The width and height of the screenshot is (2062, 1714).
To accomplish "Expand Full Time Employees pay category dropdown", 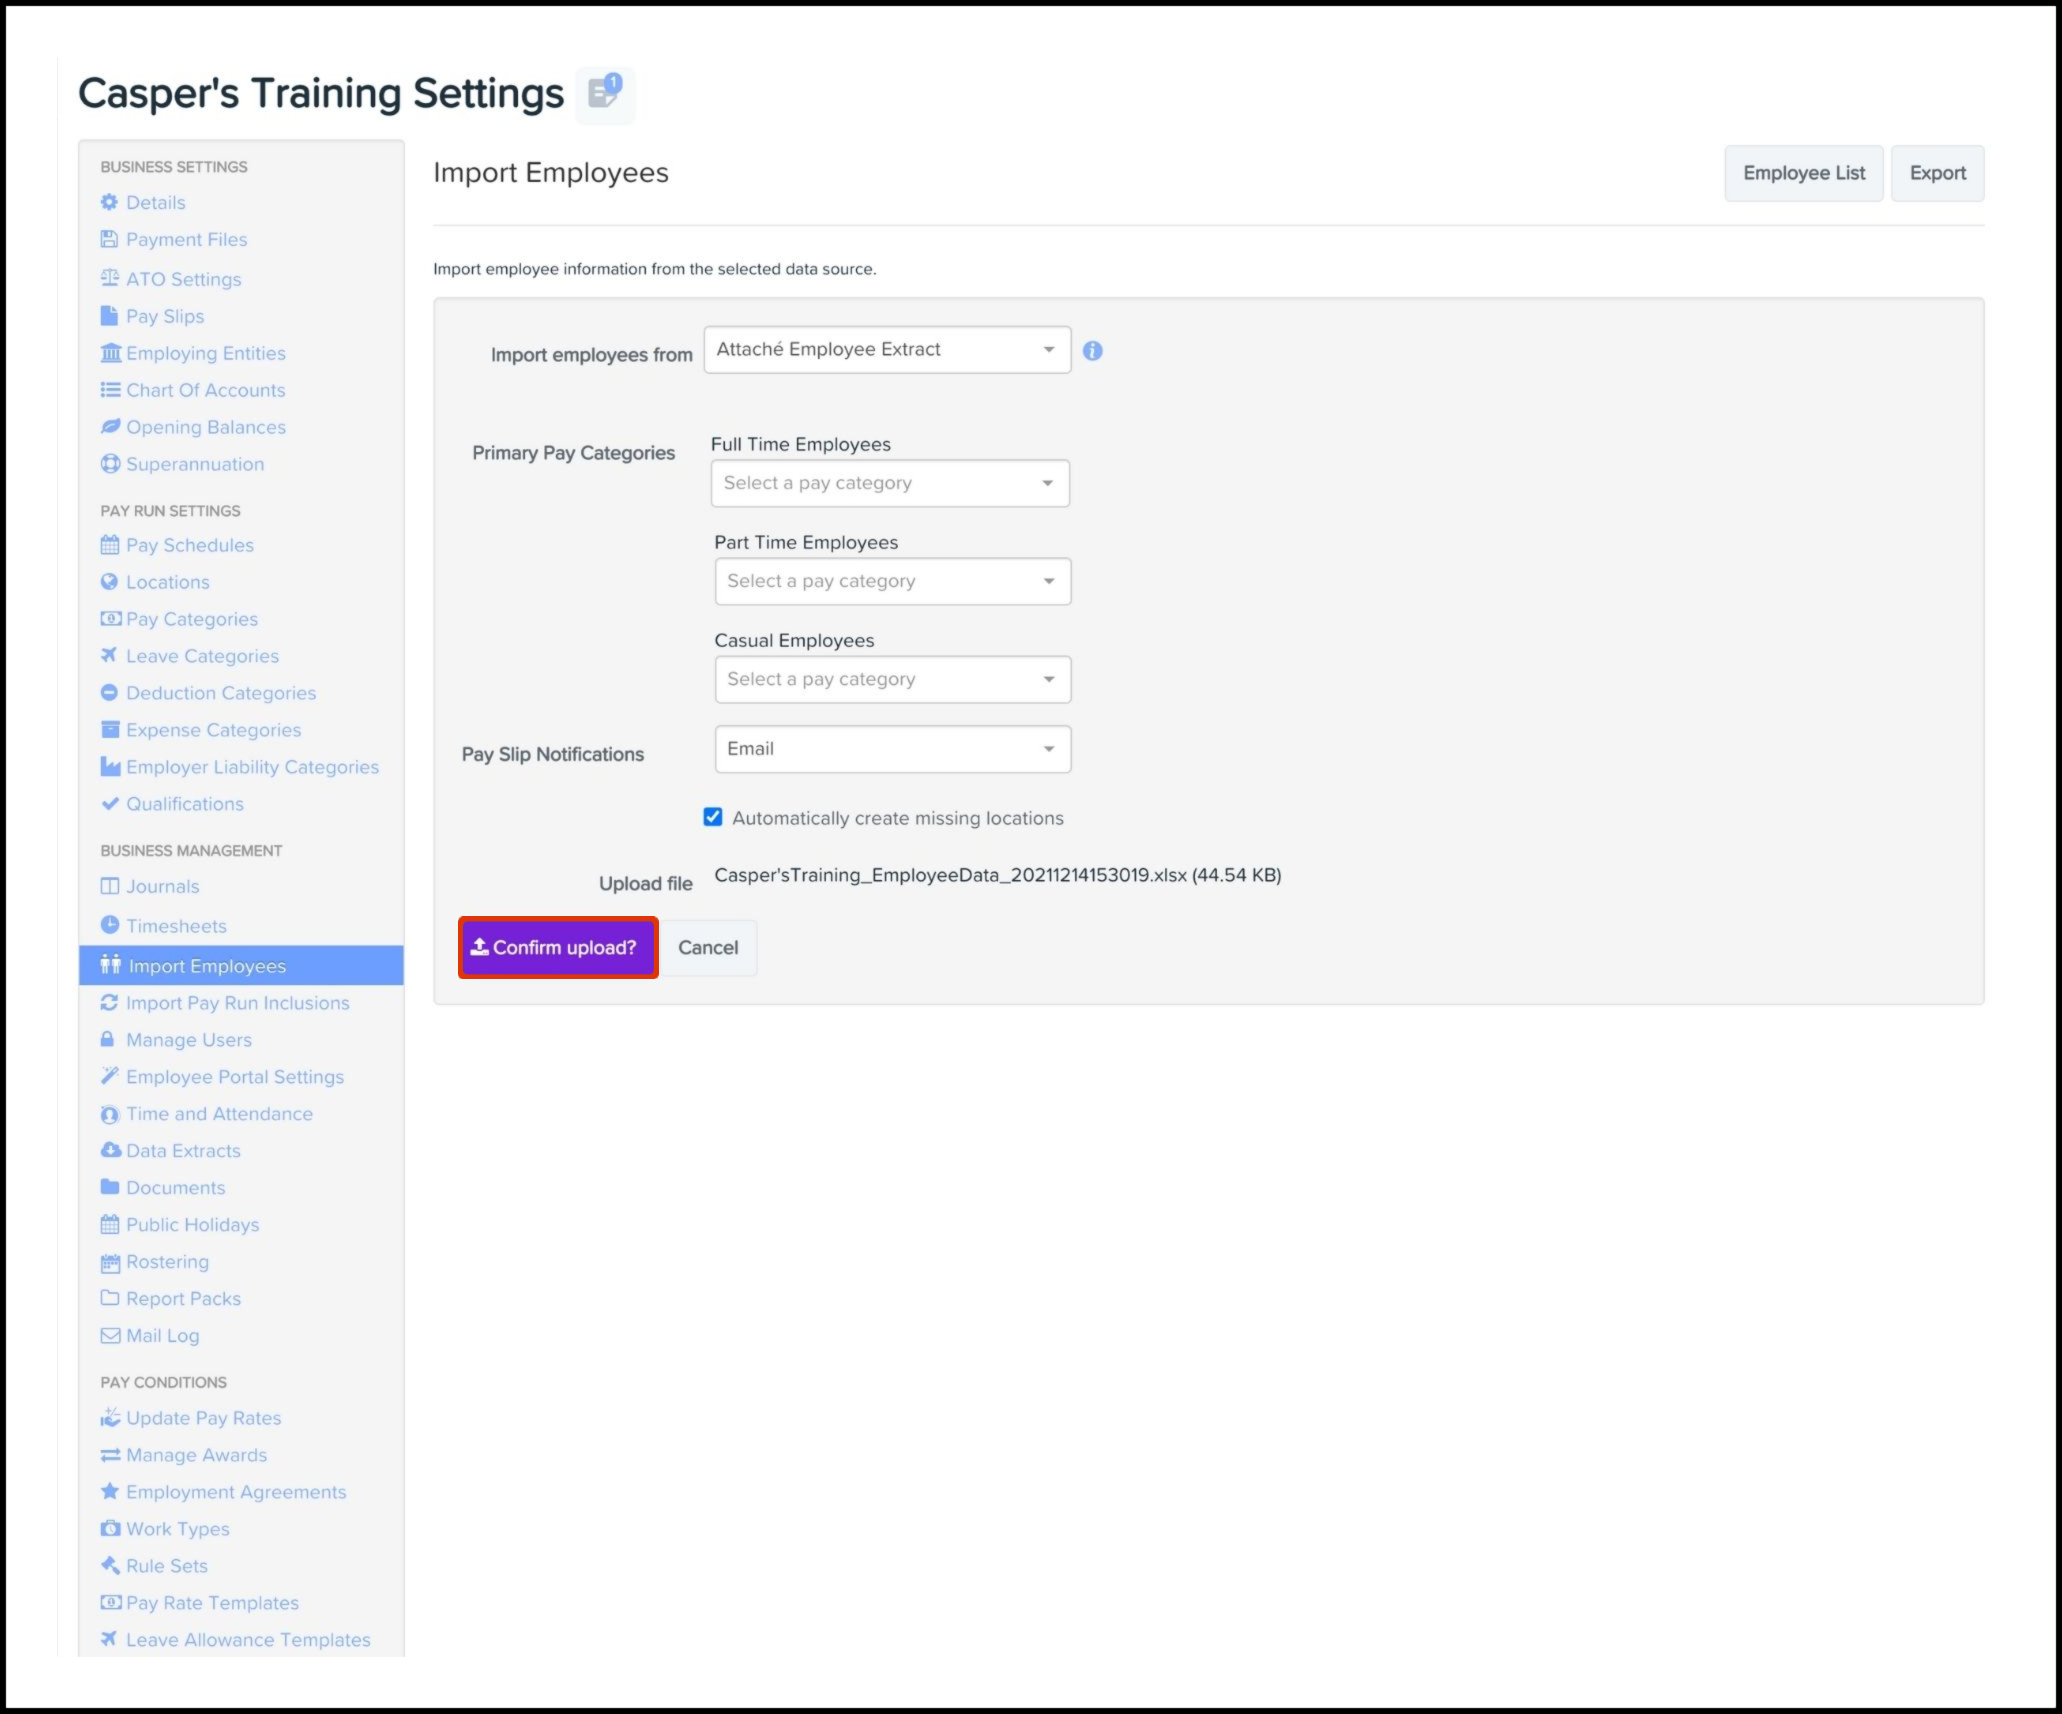I will point(889,483).
